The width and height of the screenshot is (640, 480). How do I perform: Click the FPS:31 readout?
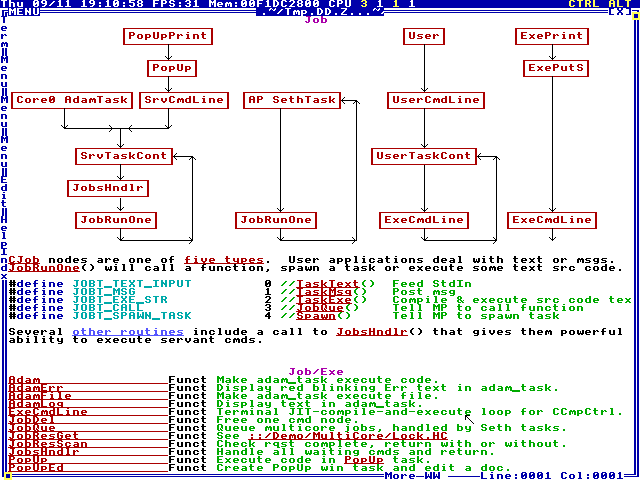pyautogui.click(x=176, y=4)
